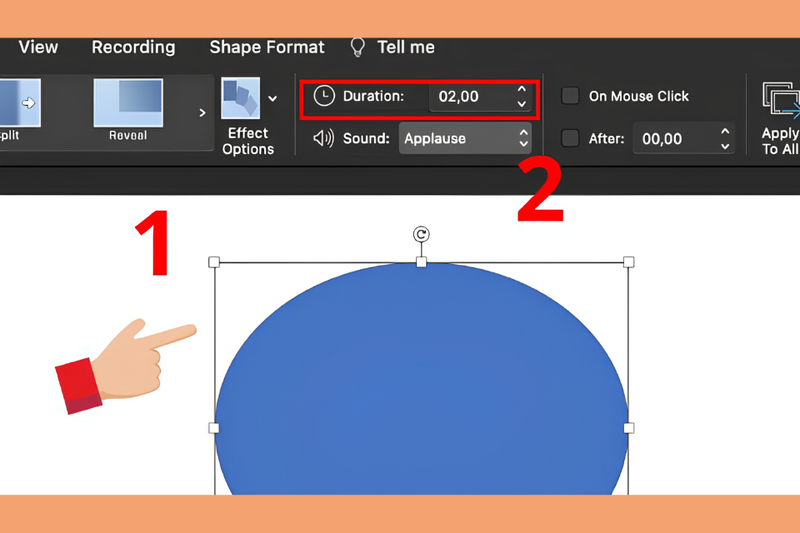Click the top-right resize handle of ellipse
The height and width of the screenshot is (533, 800).
tap(629, 262)
